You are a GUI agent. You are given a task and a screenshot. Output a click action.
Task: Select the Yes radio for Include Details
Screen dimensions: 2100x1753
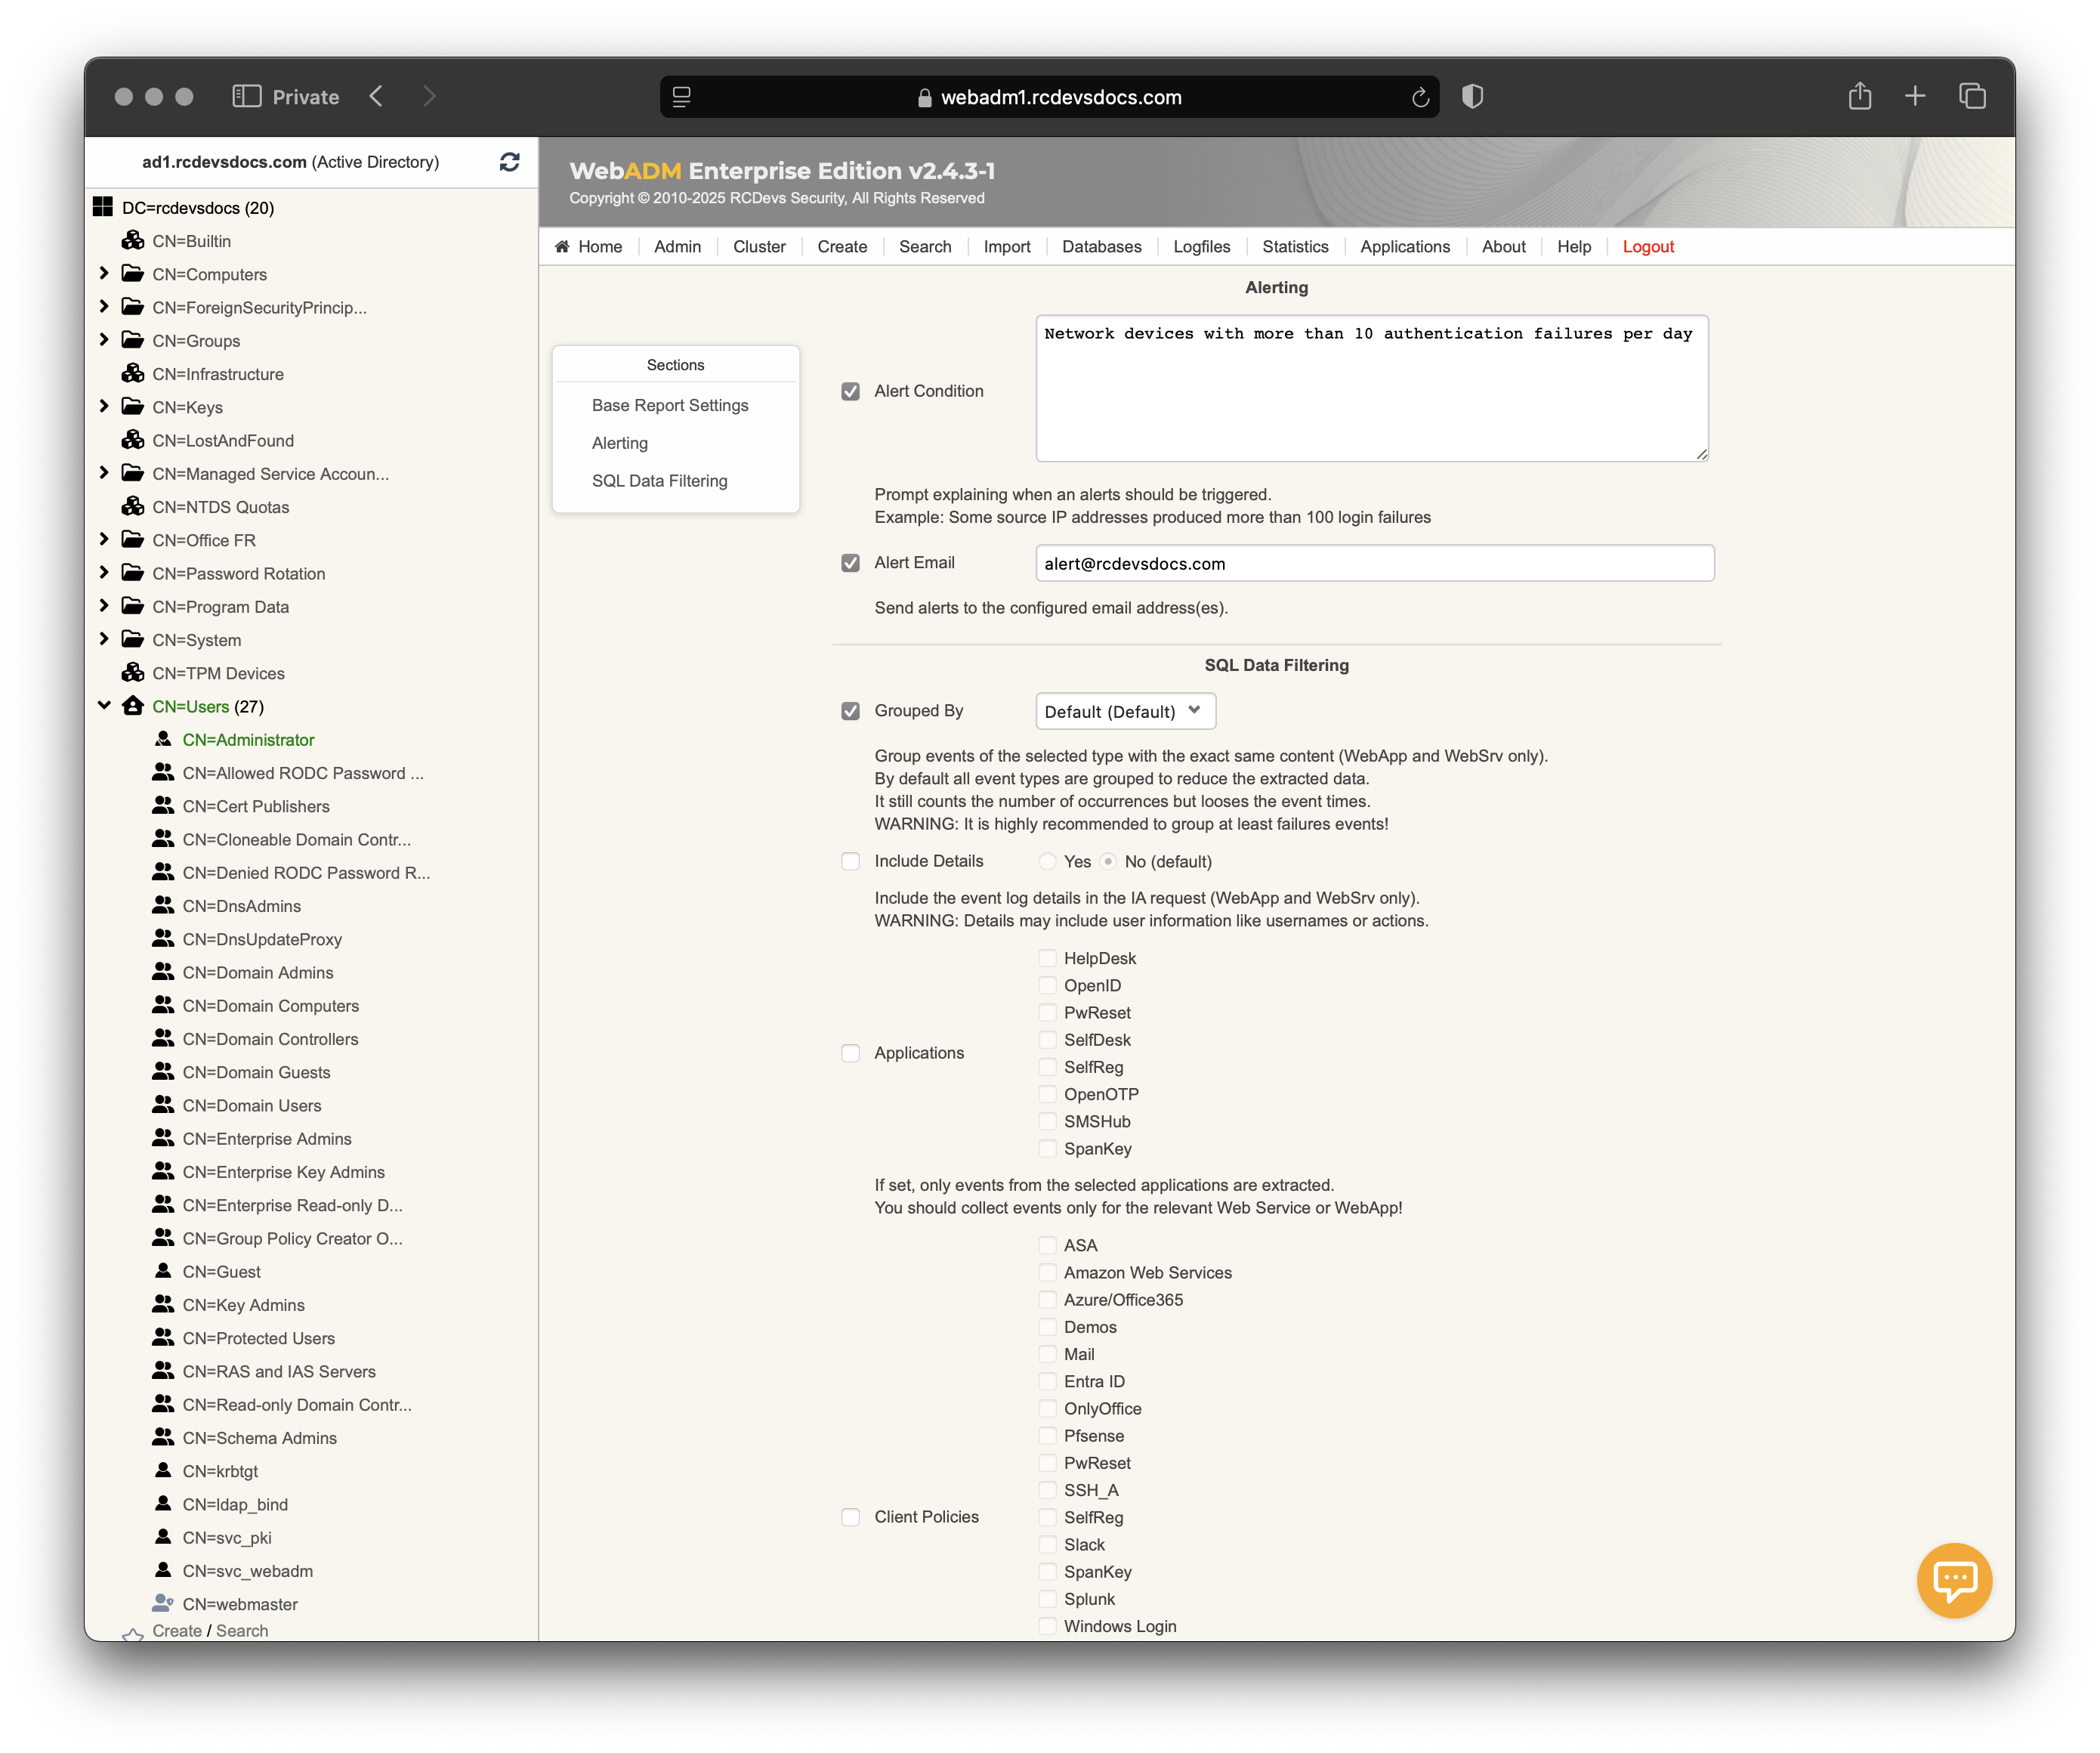pos(1047,861)
